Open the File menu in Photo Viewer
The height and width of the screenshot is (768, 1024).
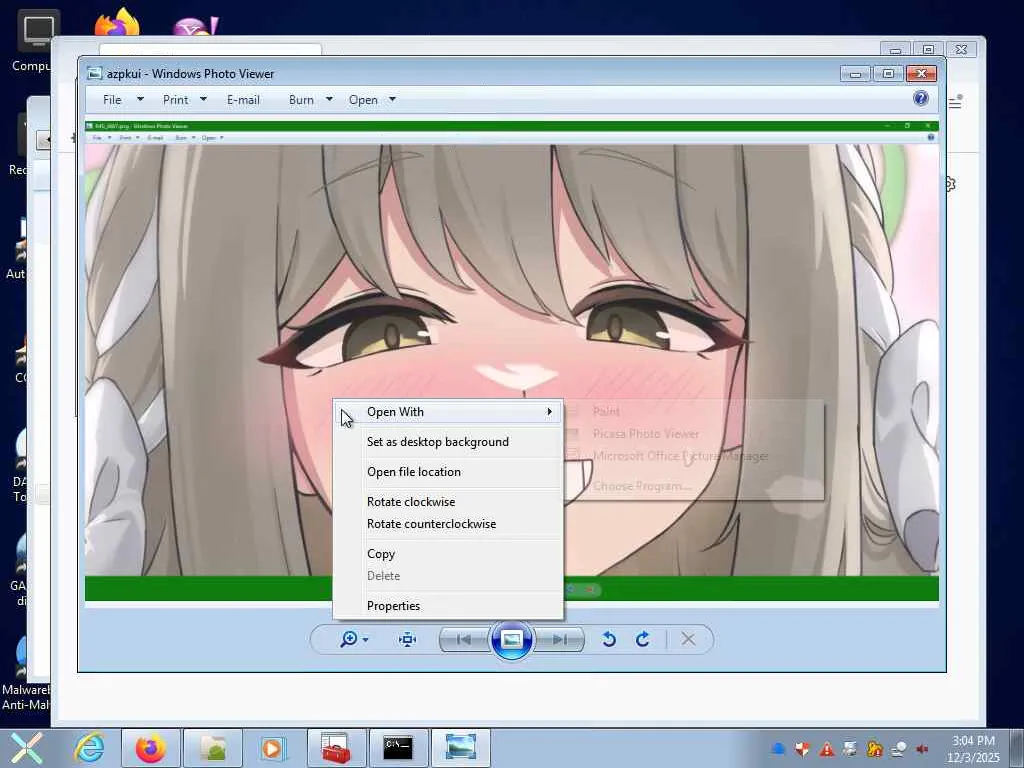click(112, 100)
